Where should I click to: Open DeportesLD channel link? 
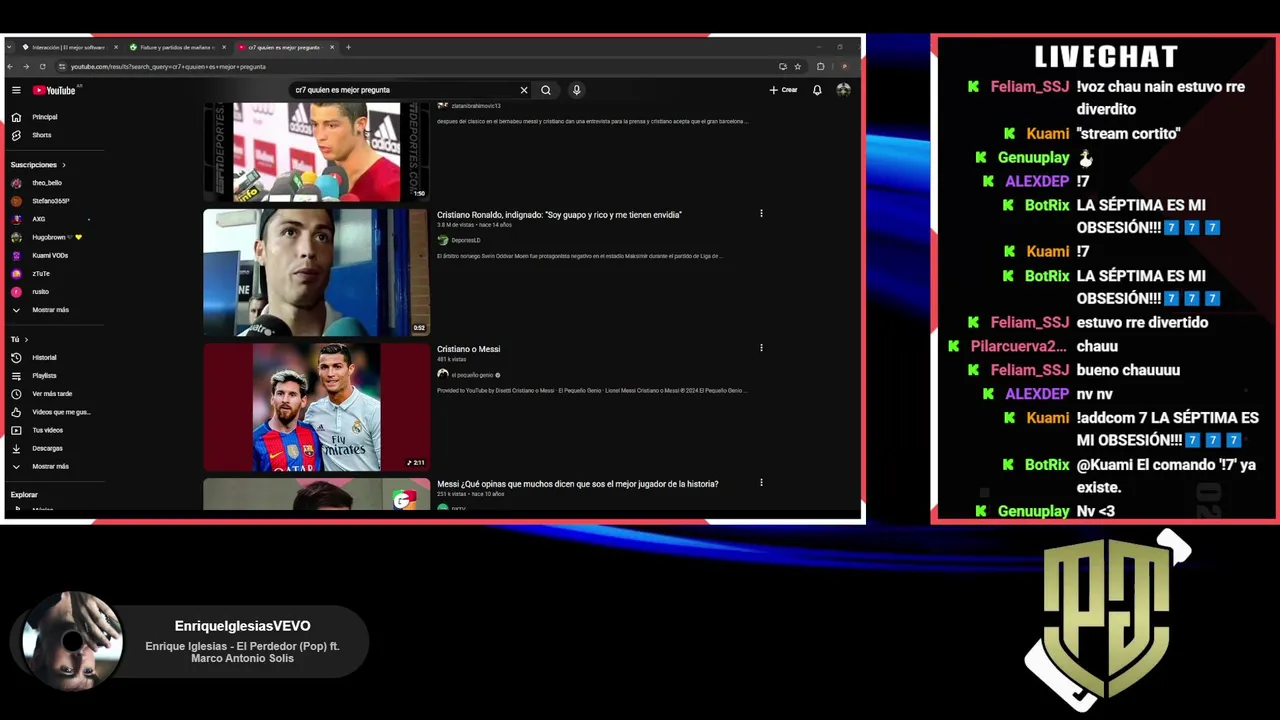(465, 240)
